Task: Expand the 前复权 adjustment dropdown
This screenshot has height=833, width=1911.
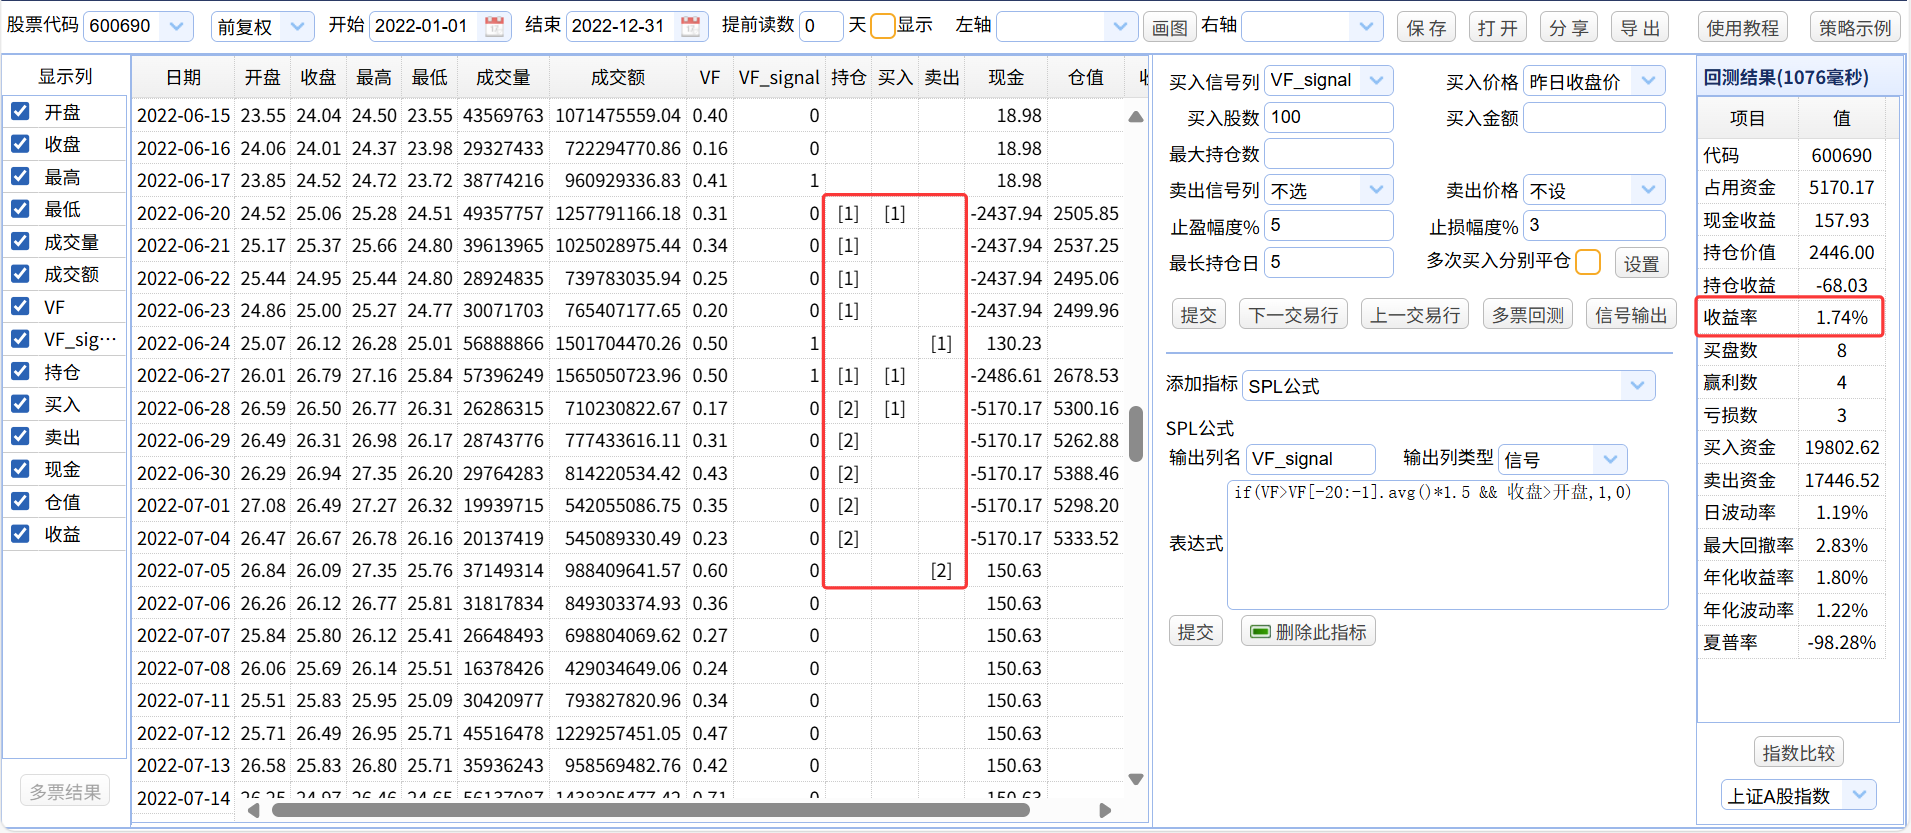Action: [x=297, y=27]
